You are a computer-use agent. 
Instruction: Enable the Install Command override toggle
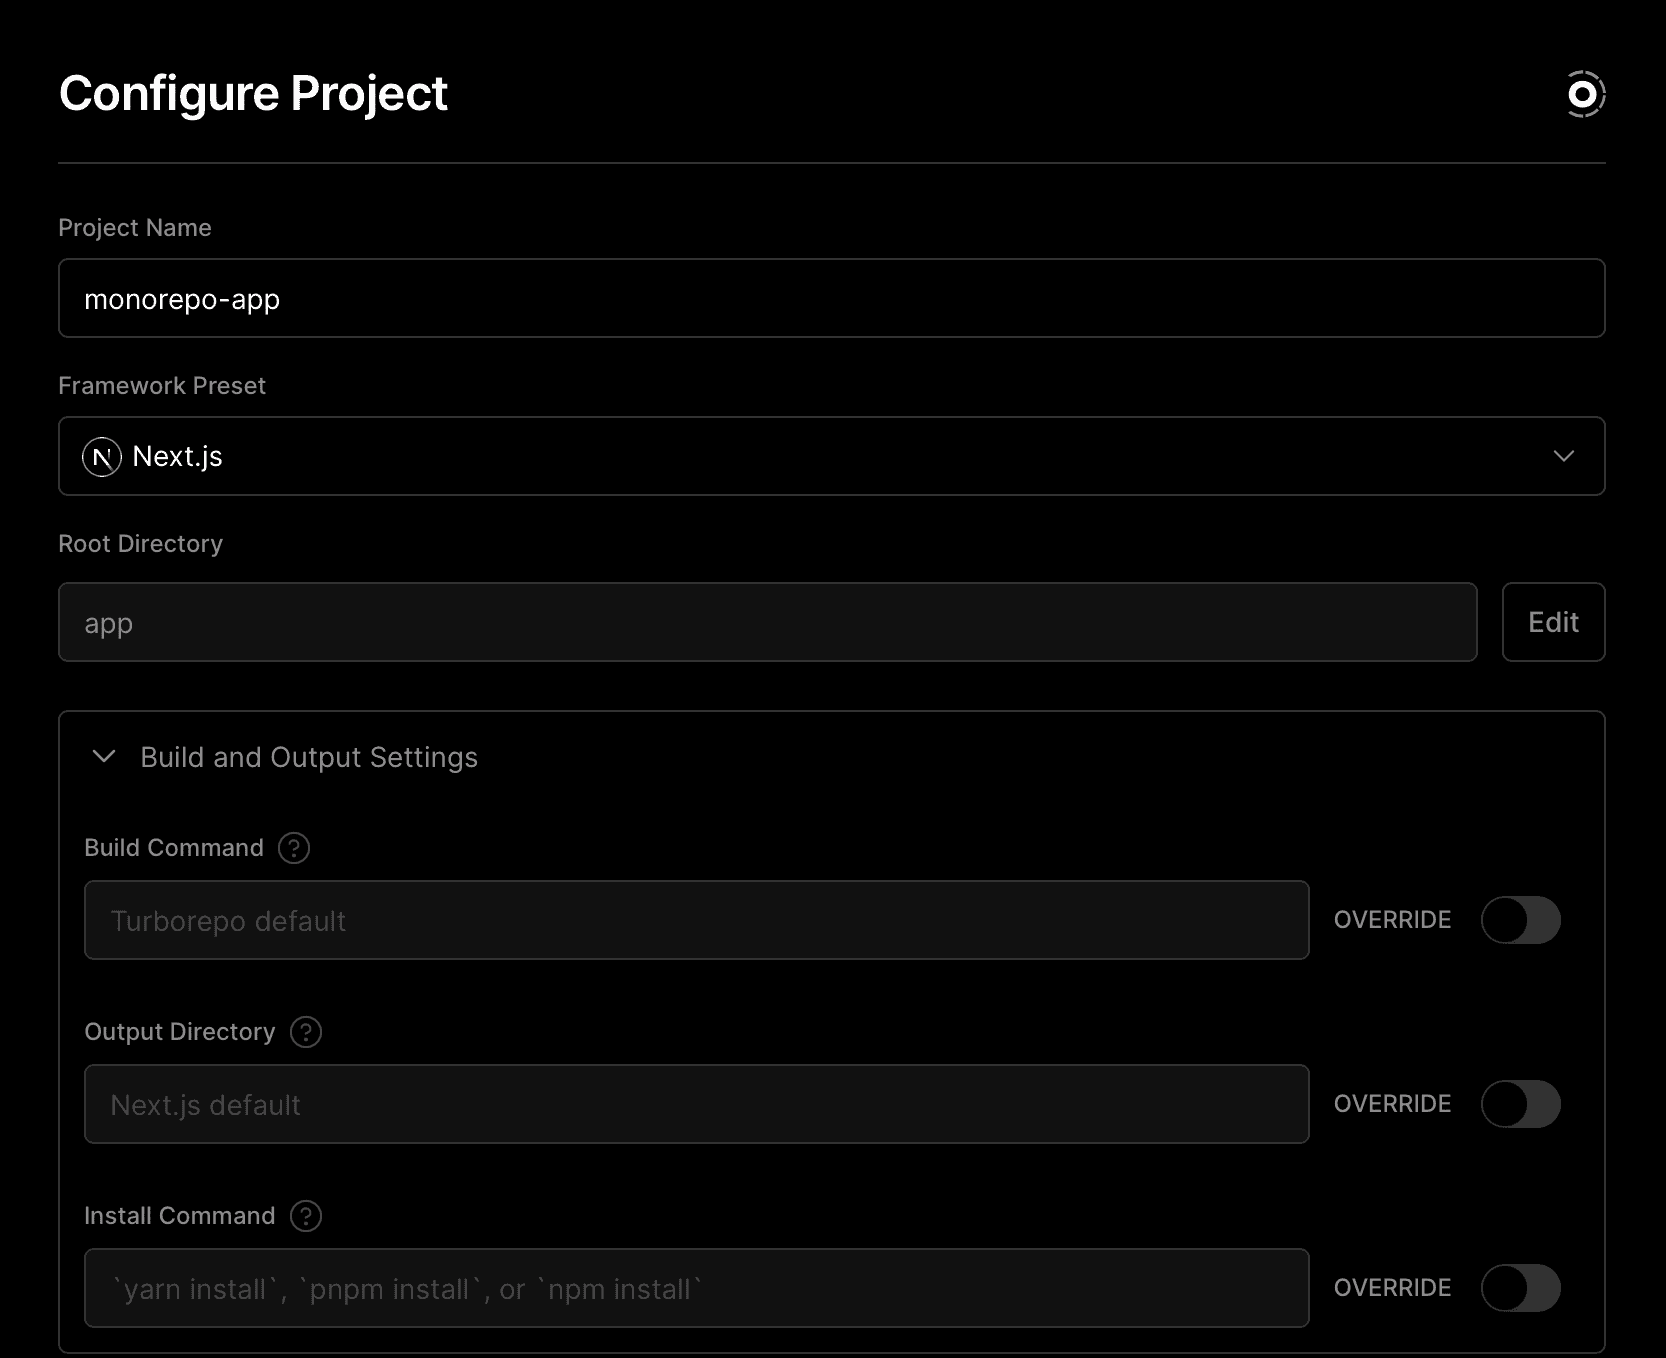point(1521,1289)
